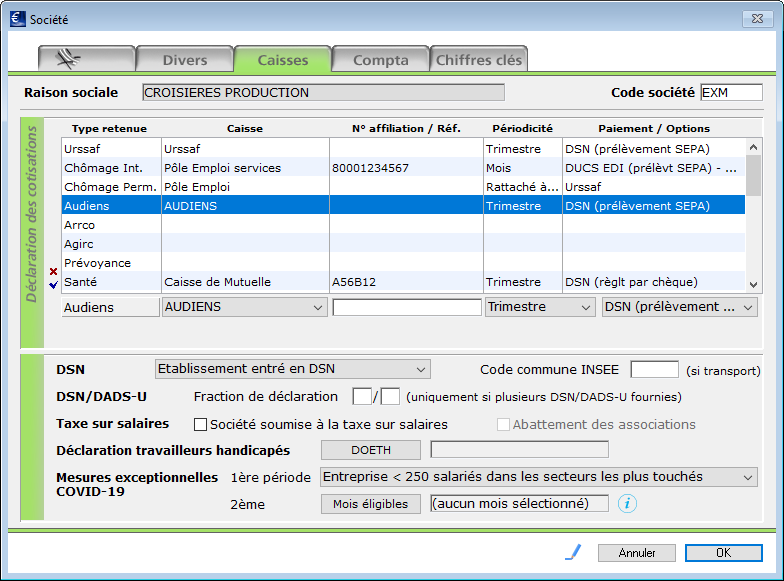This screenshot has width=784, height=581.
Task: Click the DUCS EDI (prélèvt SEPA) cell
Action: click(x=654, y=168)
